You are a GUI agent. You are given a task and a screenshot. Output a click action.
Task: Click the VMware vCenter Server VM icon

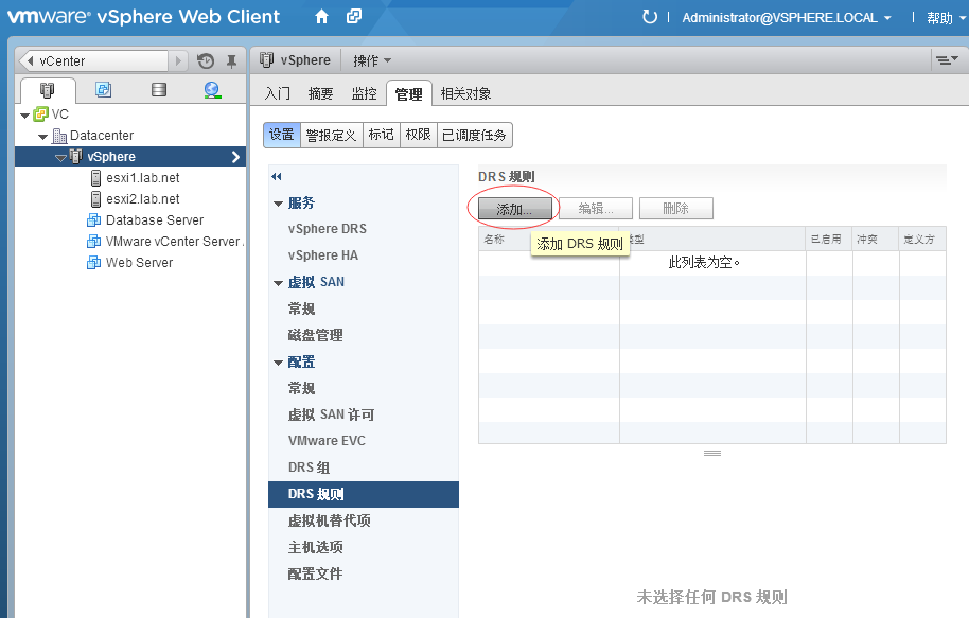(94, 241)
